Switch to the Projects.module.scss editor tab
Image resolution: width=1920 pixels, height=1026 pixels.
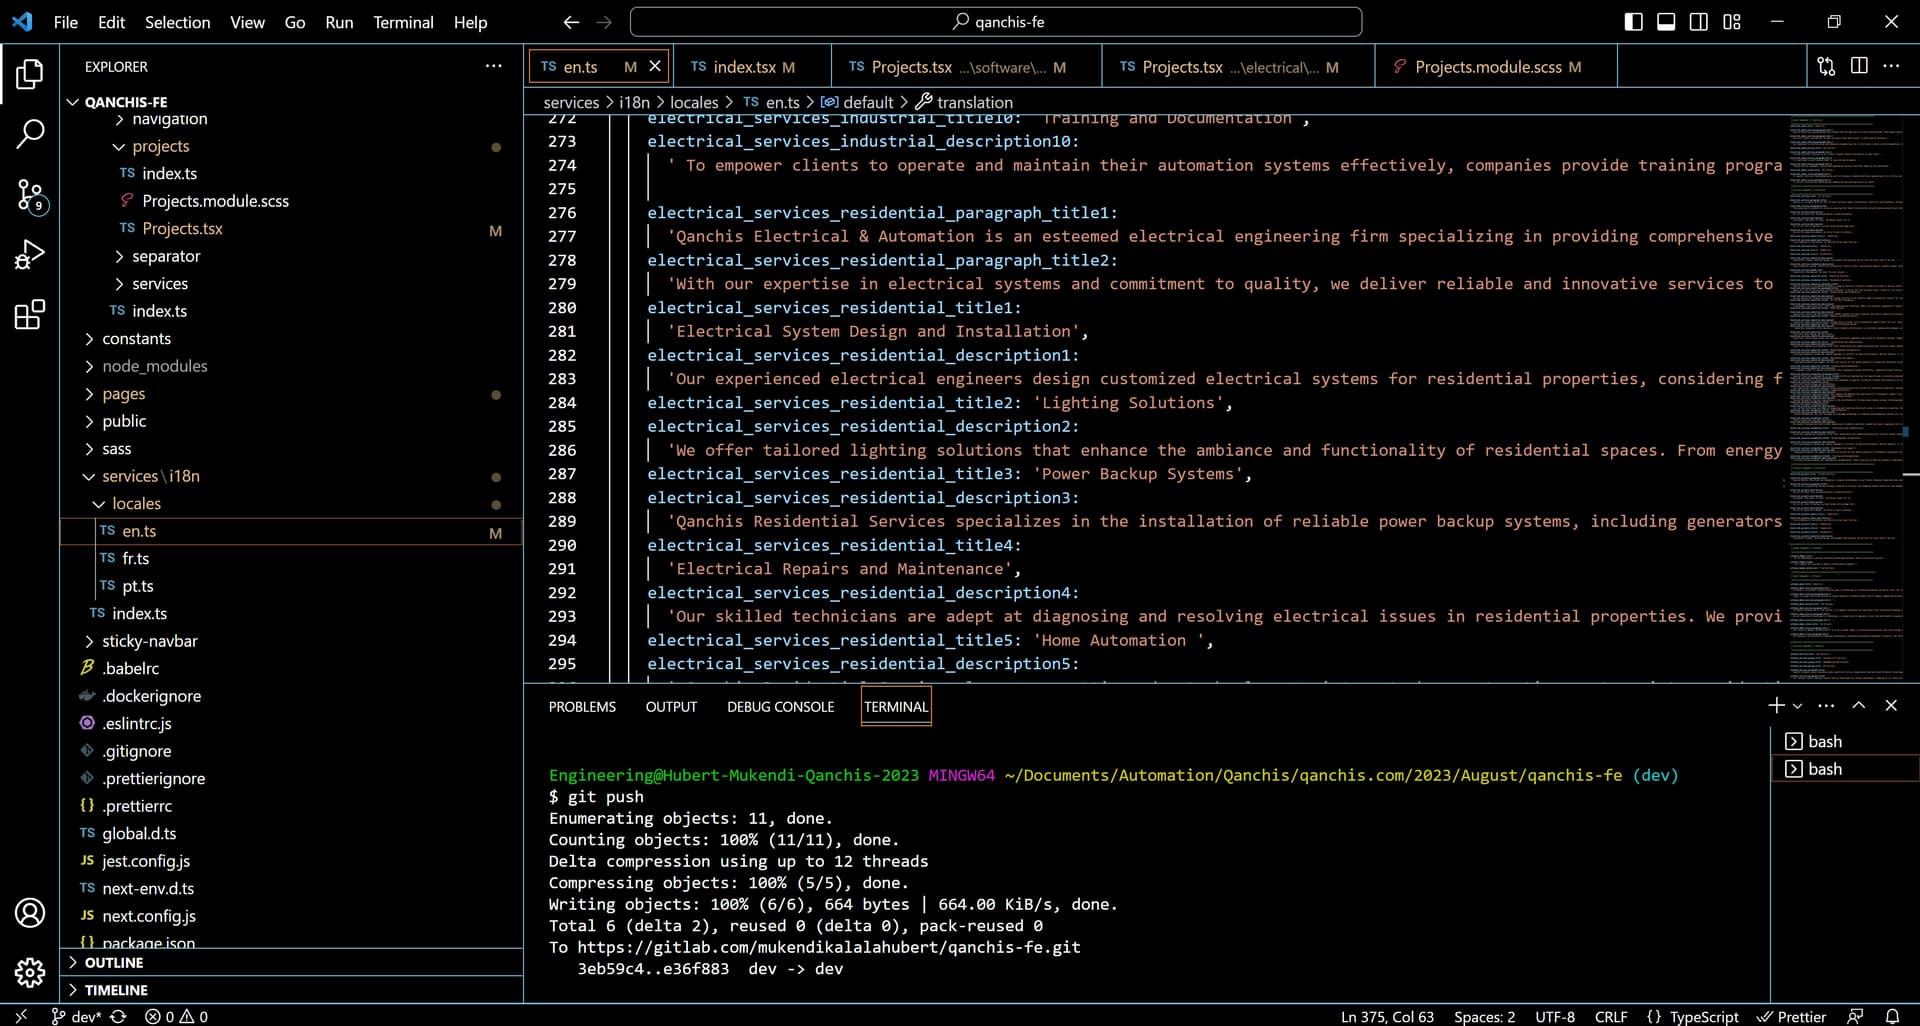(x=1496, y=66)
